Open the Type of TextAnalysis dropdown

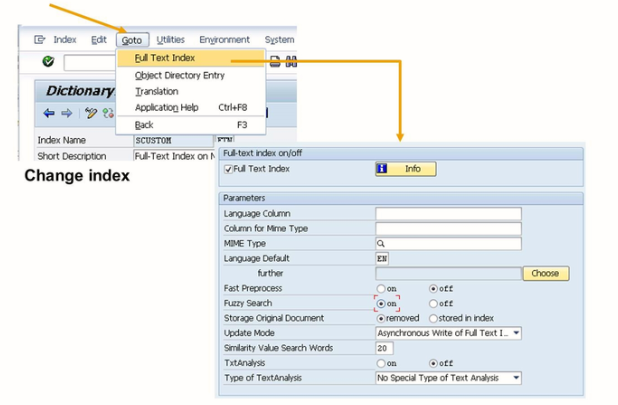tap(515, 378)
